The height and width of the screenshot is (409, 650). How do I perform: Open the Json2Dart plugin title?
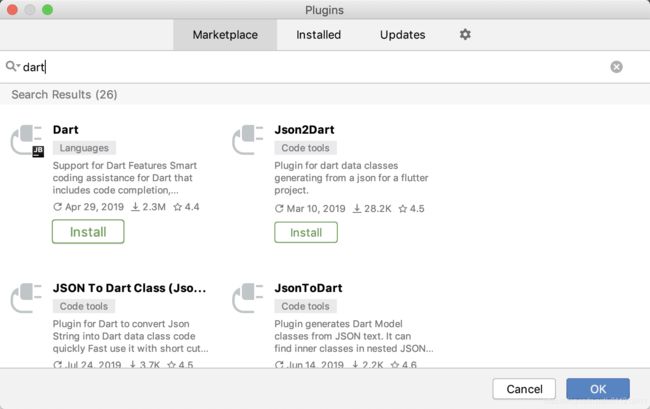[x=304, y=130]
